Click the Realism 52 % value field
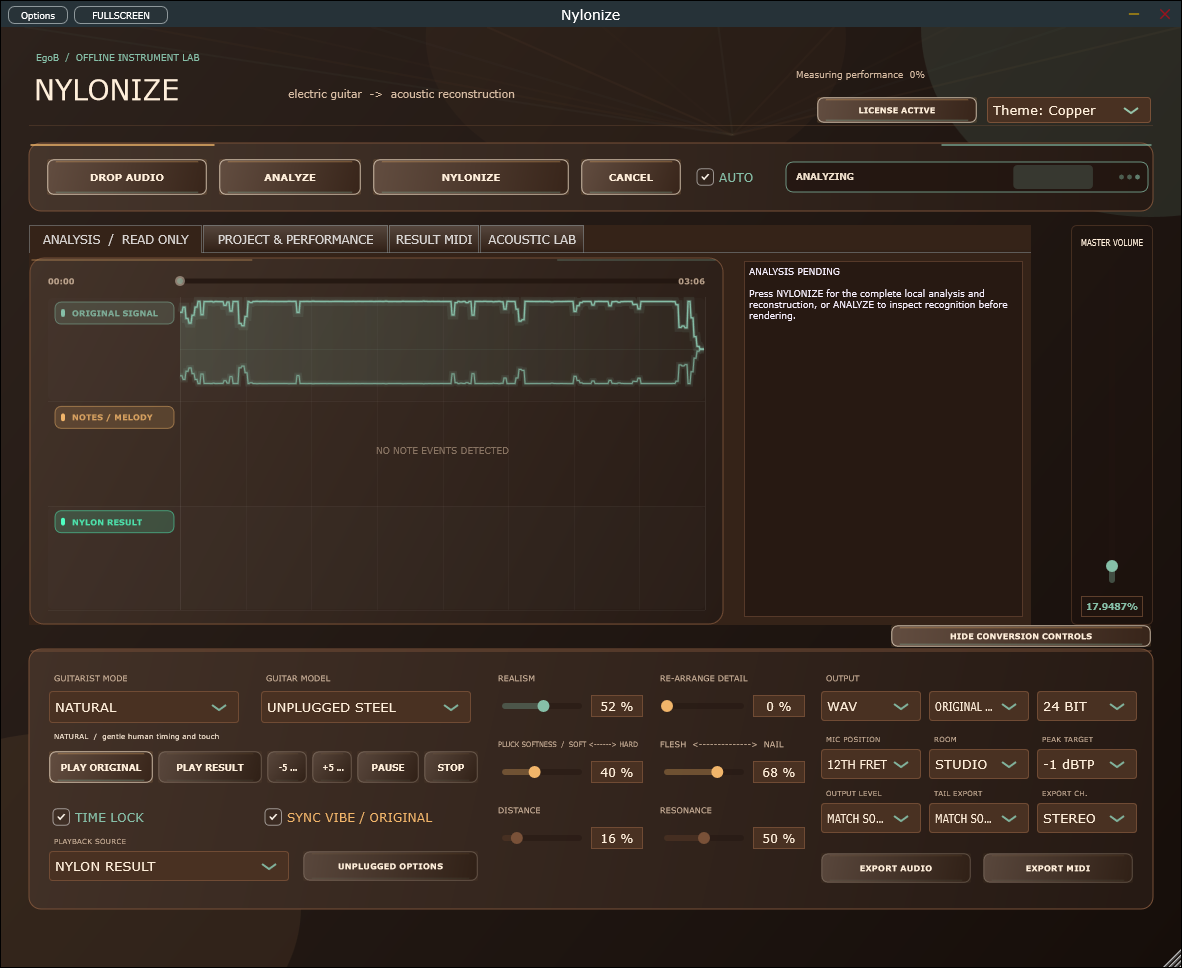The image size is (1182, 968). click(x=617, y=706)
